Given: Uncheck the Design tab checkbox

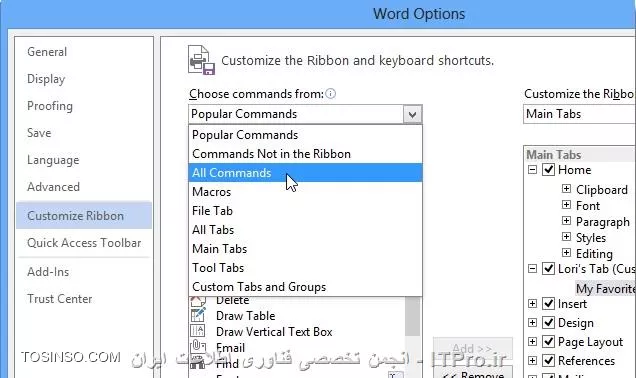Looking at the screenshot, I should (x=548, y=322).
